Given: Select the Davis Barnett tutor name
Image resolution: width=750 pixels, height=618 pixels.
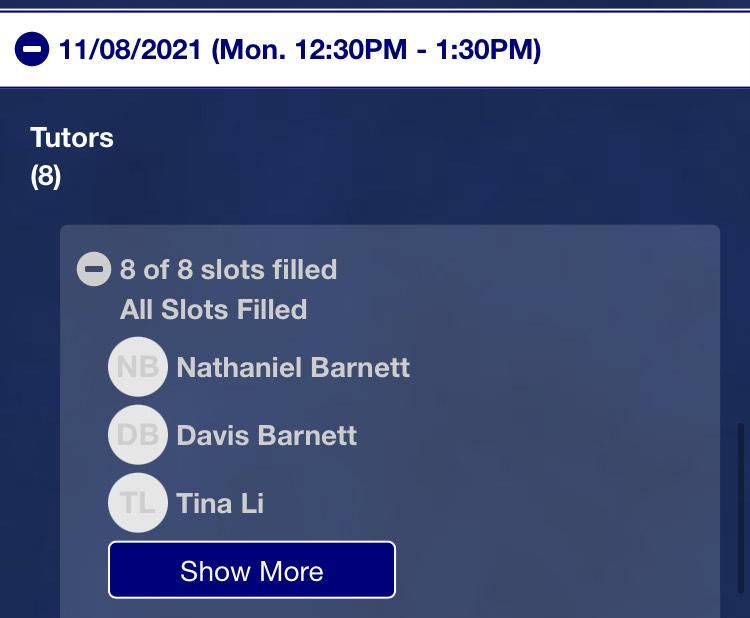Looking at the screenshot, I should [266, 435].
